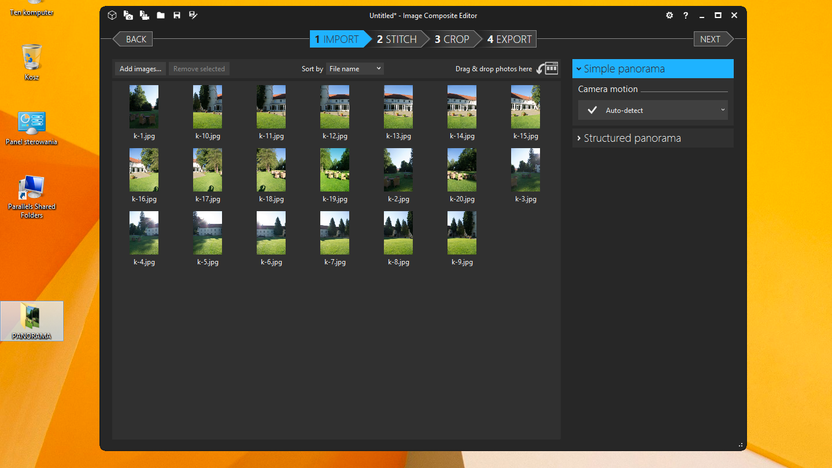Start new panorama from video icon
The image size is (832, 468).
click(x=144, y=15)
